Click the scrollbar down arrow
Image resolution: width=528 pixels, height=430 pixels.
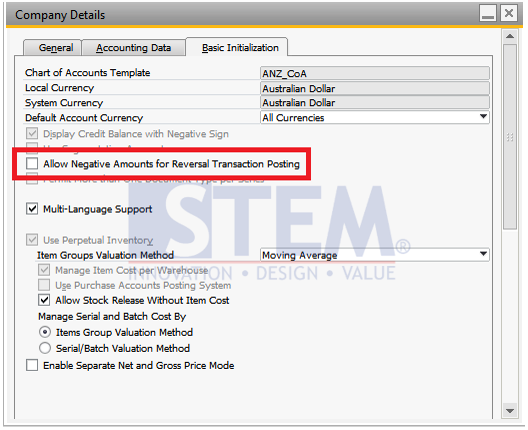(x=510, y=411)
